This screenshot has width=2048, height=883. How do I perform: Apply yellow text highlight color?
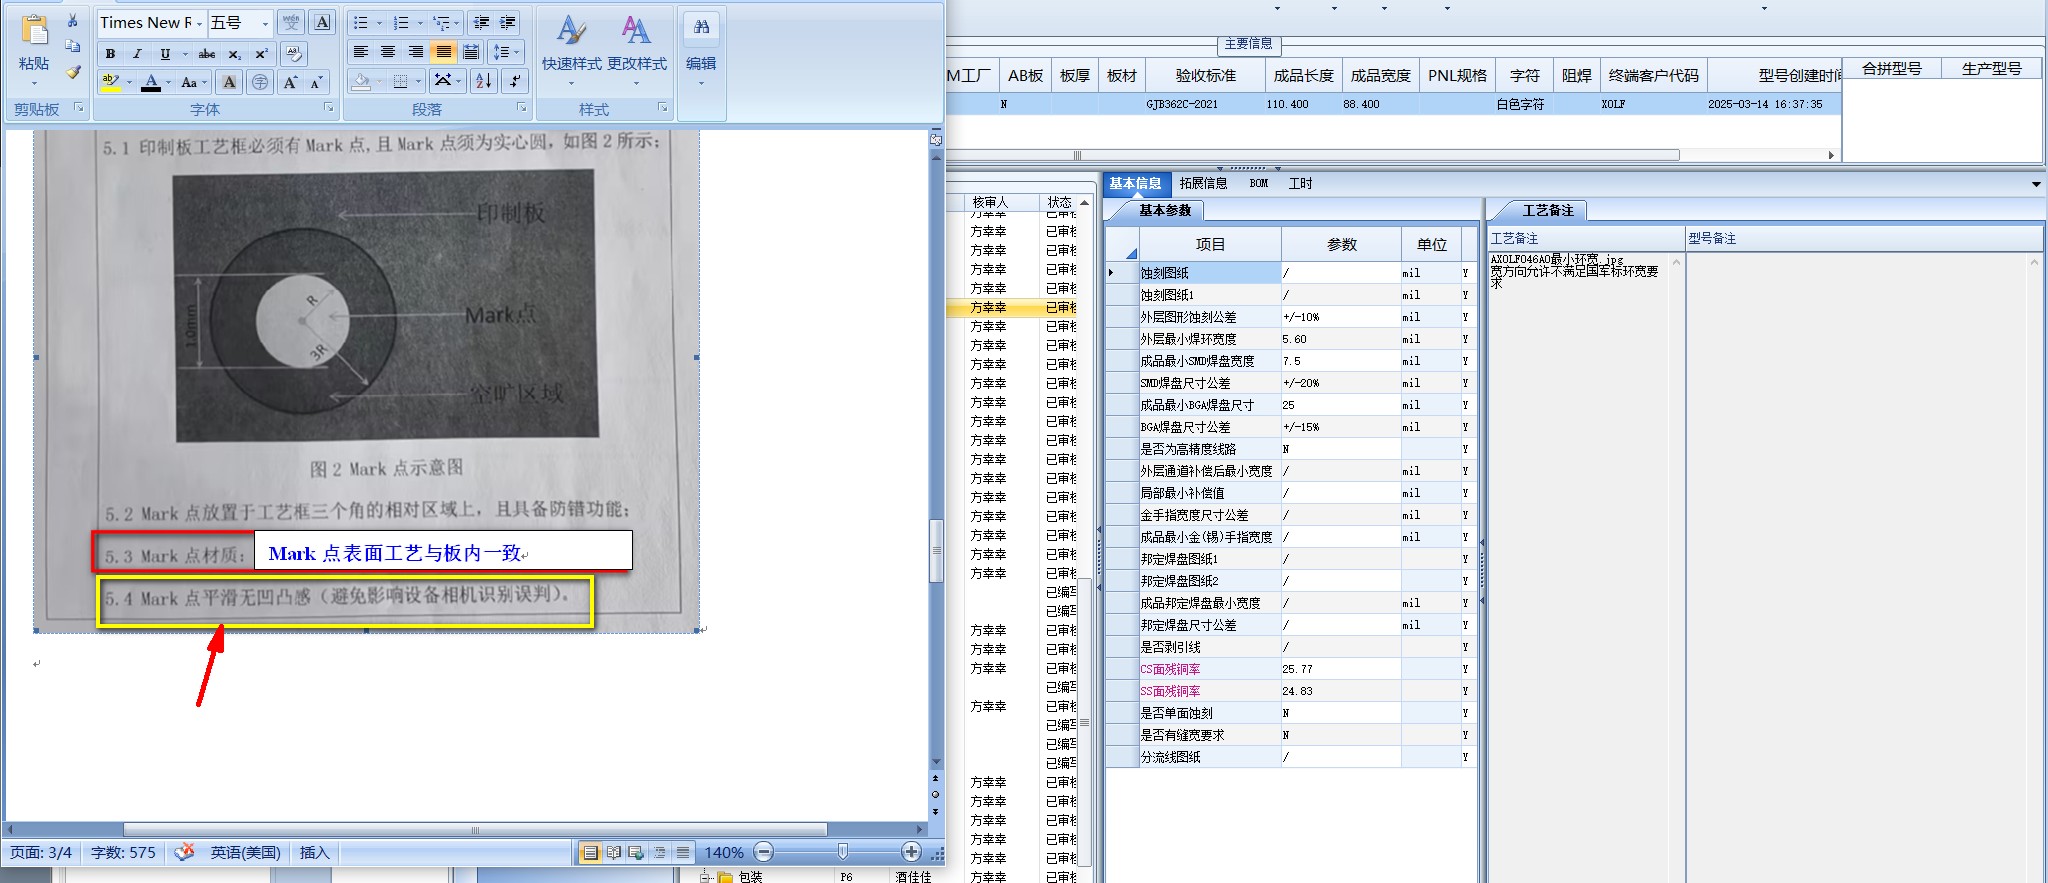point(111,82)
